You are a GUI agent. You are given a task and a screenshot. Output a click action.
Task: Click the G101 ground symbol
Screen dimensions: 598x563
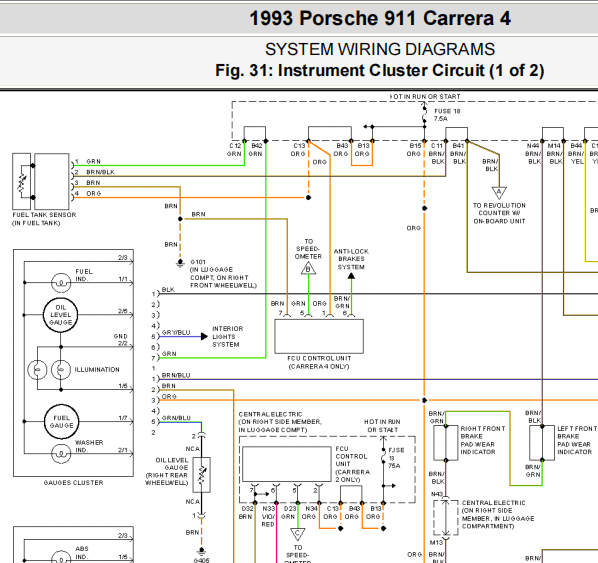tap(180, 264)
